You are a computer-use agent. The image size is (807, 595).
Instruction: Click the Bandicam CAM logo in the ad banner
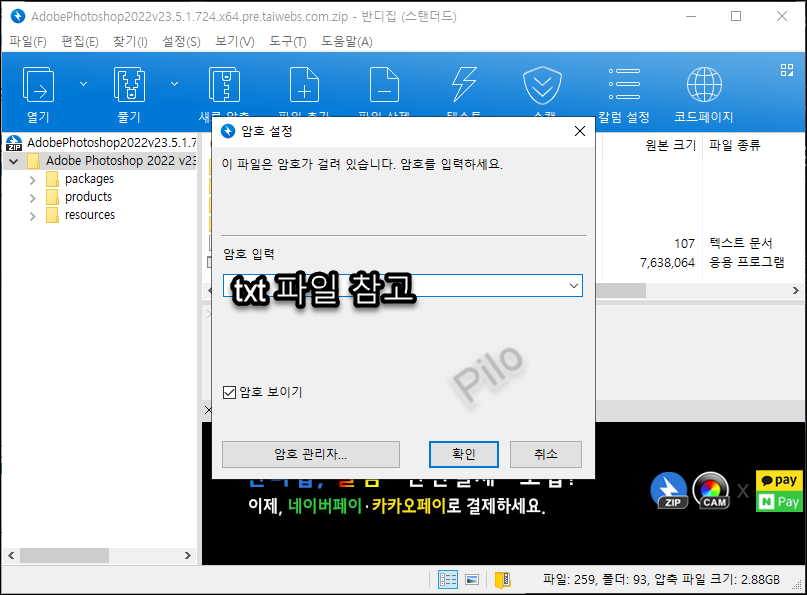click(711, 491)
